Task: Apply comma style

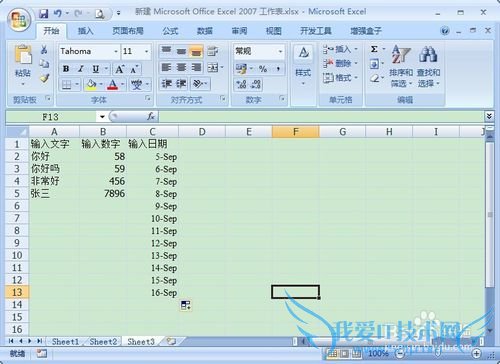Action: coord(278,69)
